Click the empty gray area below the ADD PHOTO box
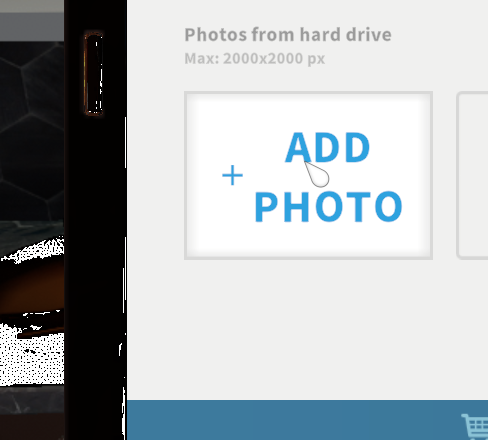Screen dimensions: 488x440 tap(307, 328)
